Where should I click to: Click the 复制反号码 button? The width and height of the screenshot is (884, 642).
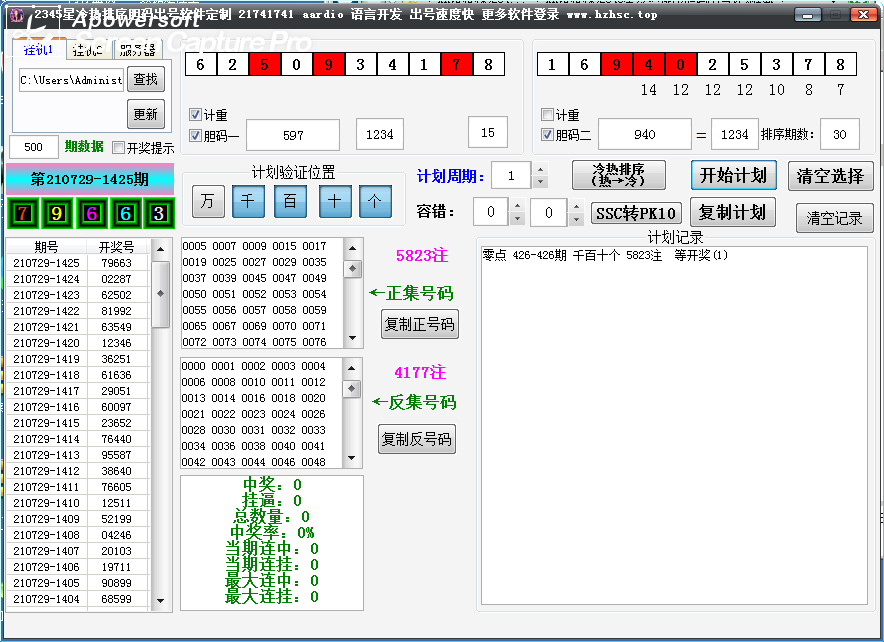pos(417,439)
